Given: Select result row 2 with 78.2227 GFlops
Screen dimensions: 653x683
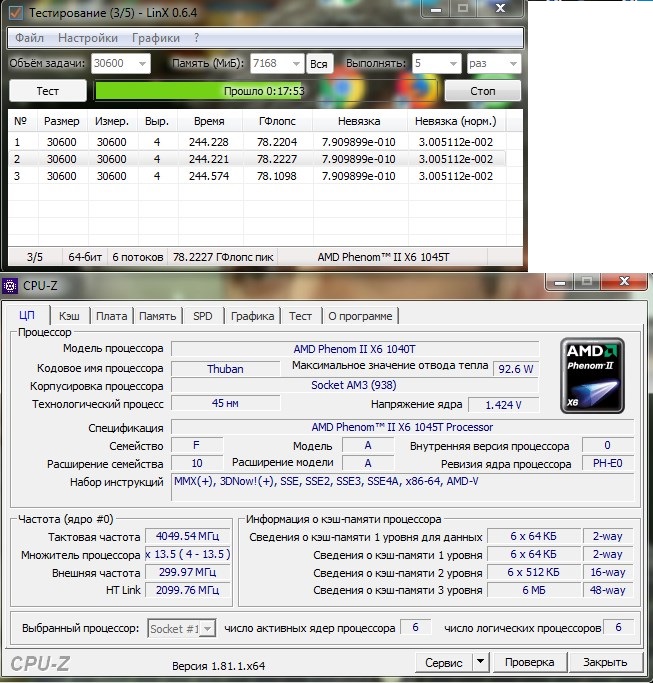Looking at the screenshot, I should click(x=257, y=159).
